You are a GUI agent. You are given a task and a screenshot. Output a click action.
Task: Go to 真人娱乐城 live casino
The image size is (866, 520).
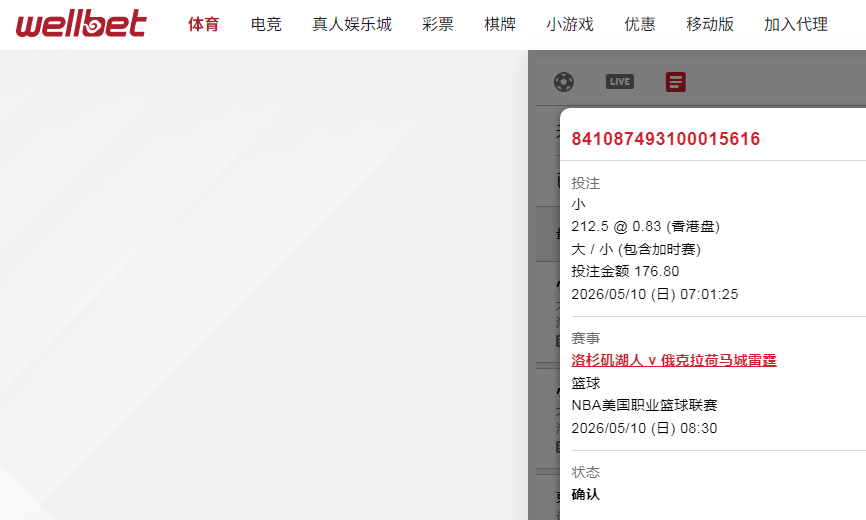pos(352,24)
